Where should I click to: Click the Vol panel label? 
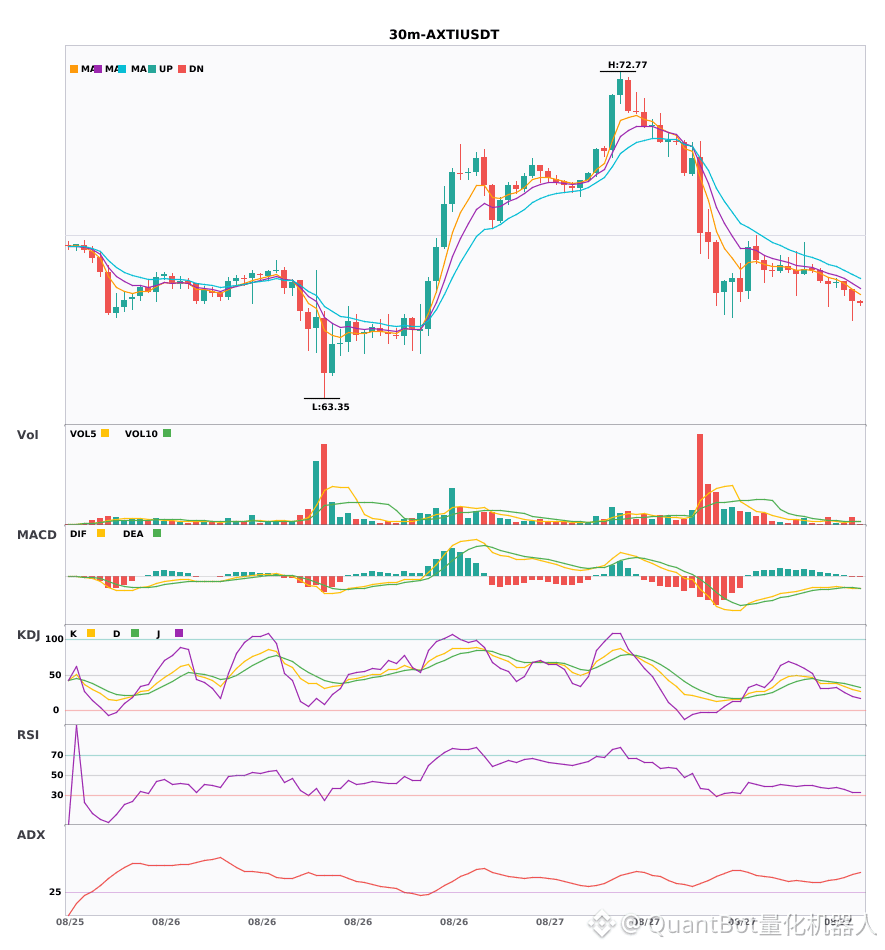pyautogui.click(x=27, y=435)
